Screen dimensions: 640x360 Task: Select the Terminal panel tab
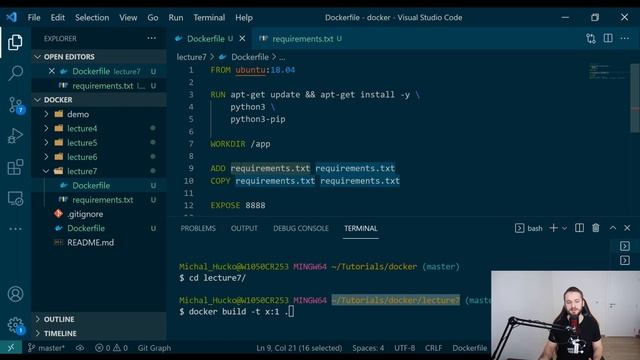pos(360,228)
